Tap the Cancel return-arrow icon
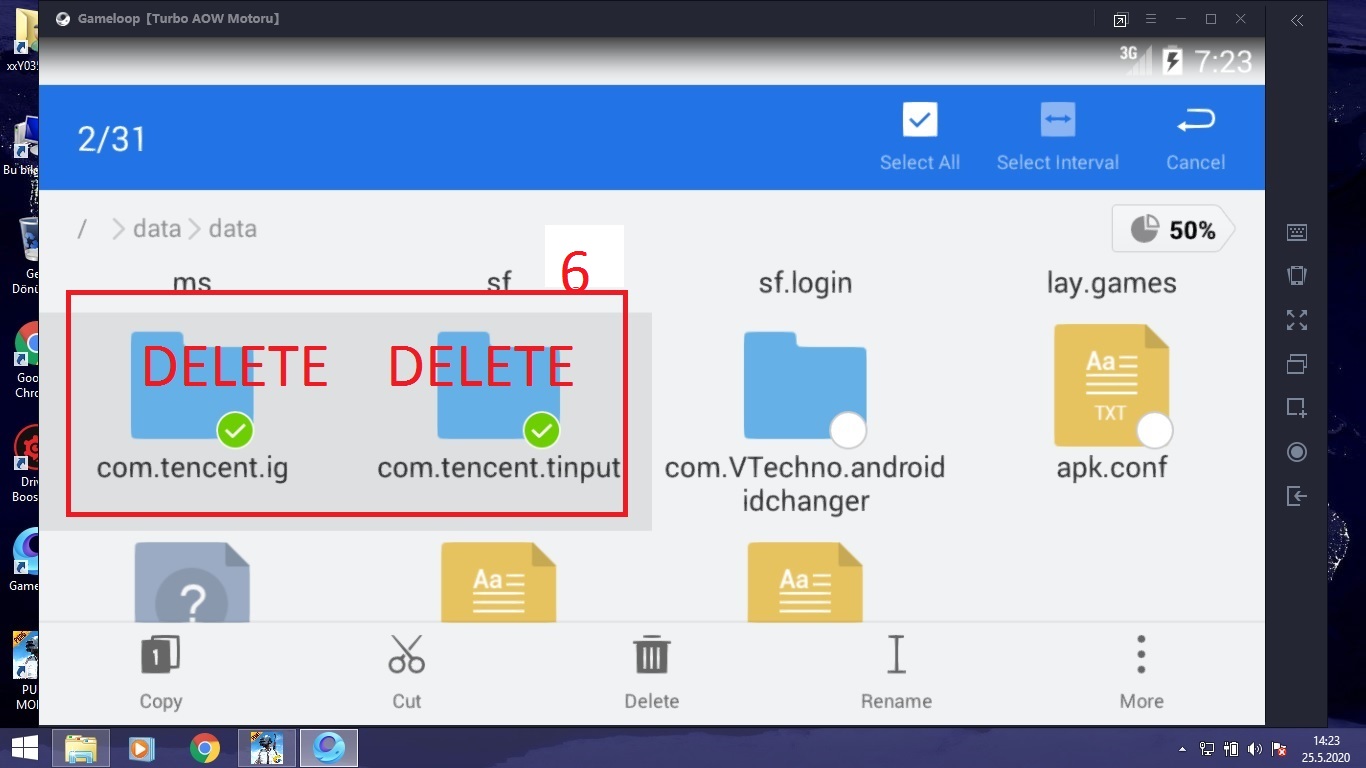 (1195, 121)
